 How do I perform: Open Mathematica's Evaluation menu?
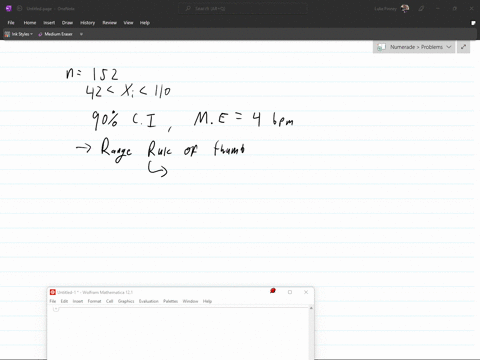pyautogui.click(x=149, y=301)
